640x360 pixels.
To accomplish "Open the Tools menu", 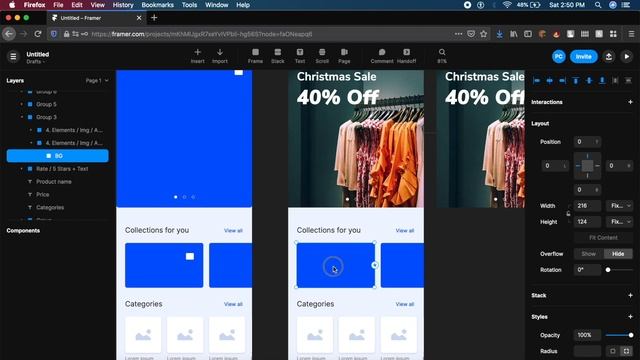I will pos(189,5).
